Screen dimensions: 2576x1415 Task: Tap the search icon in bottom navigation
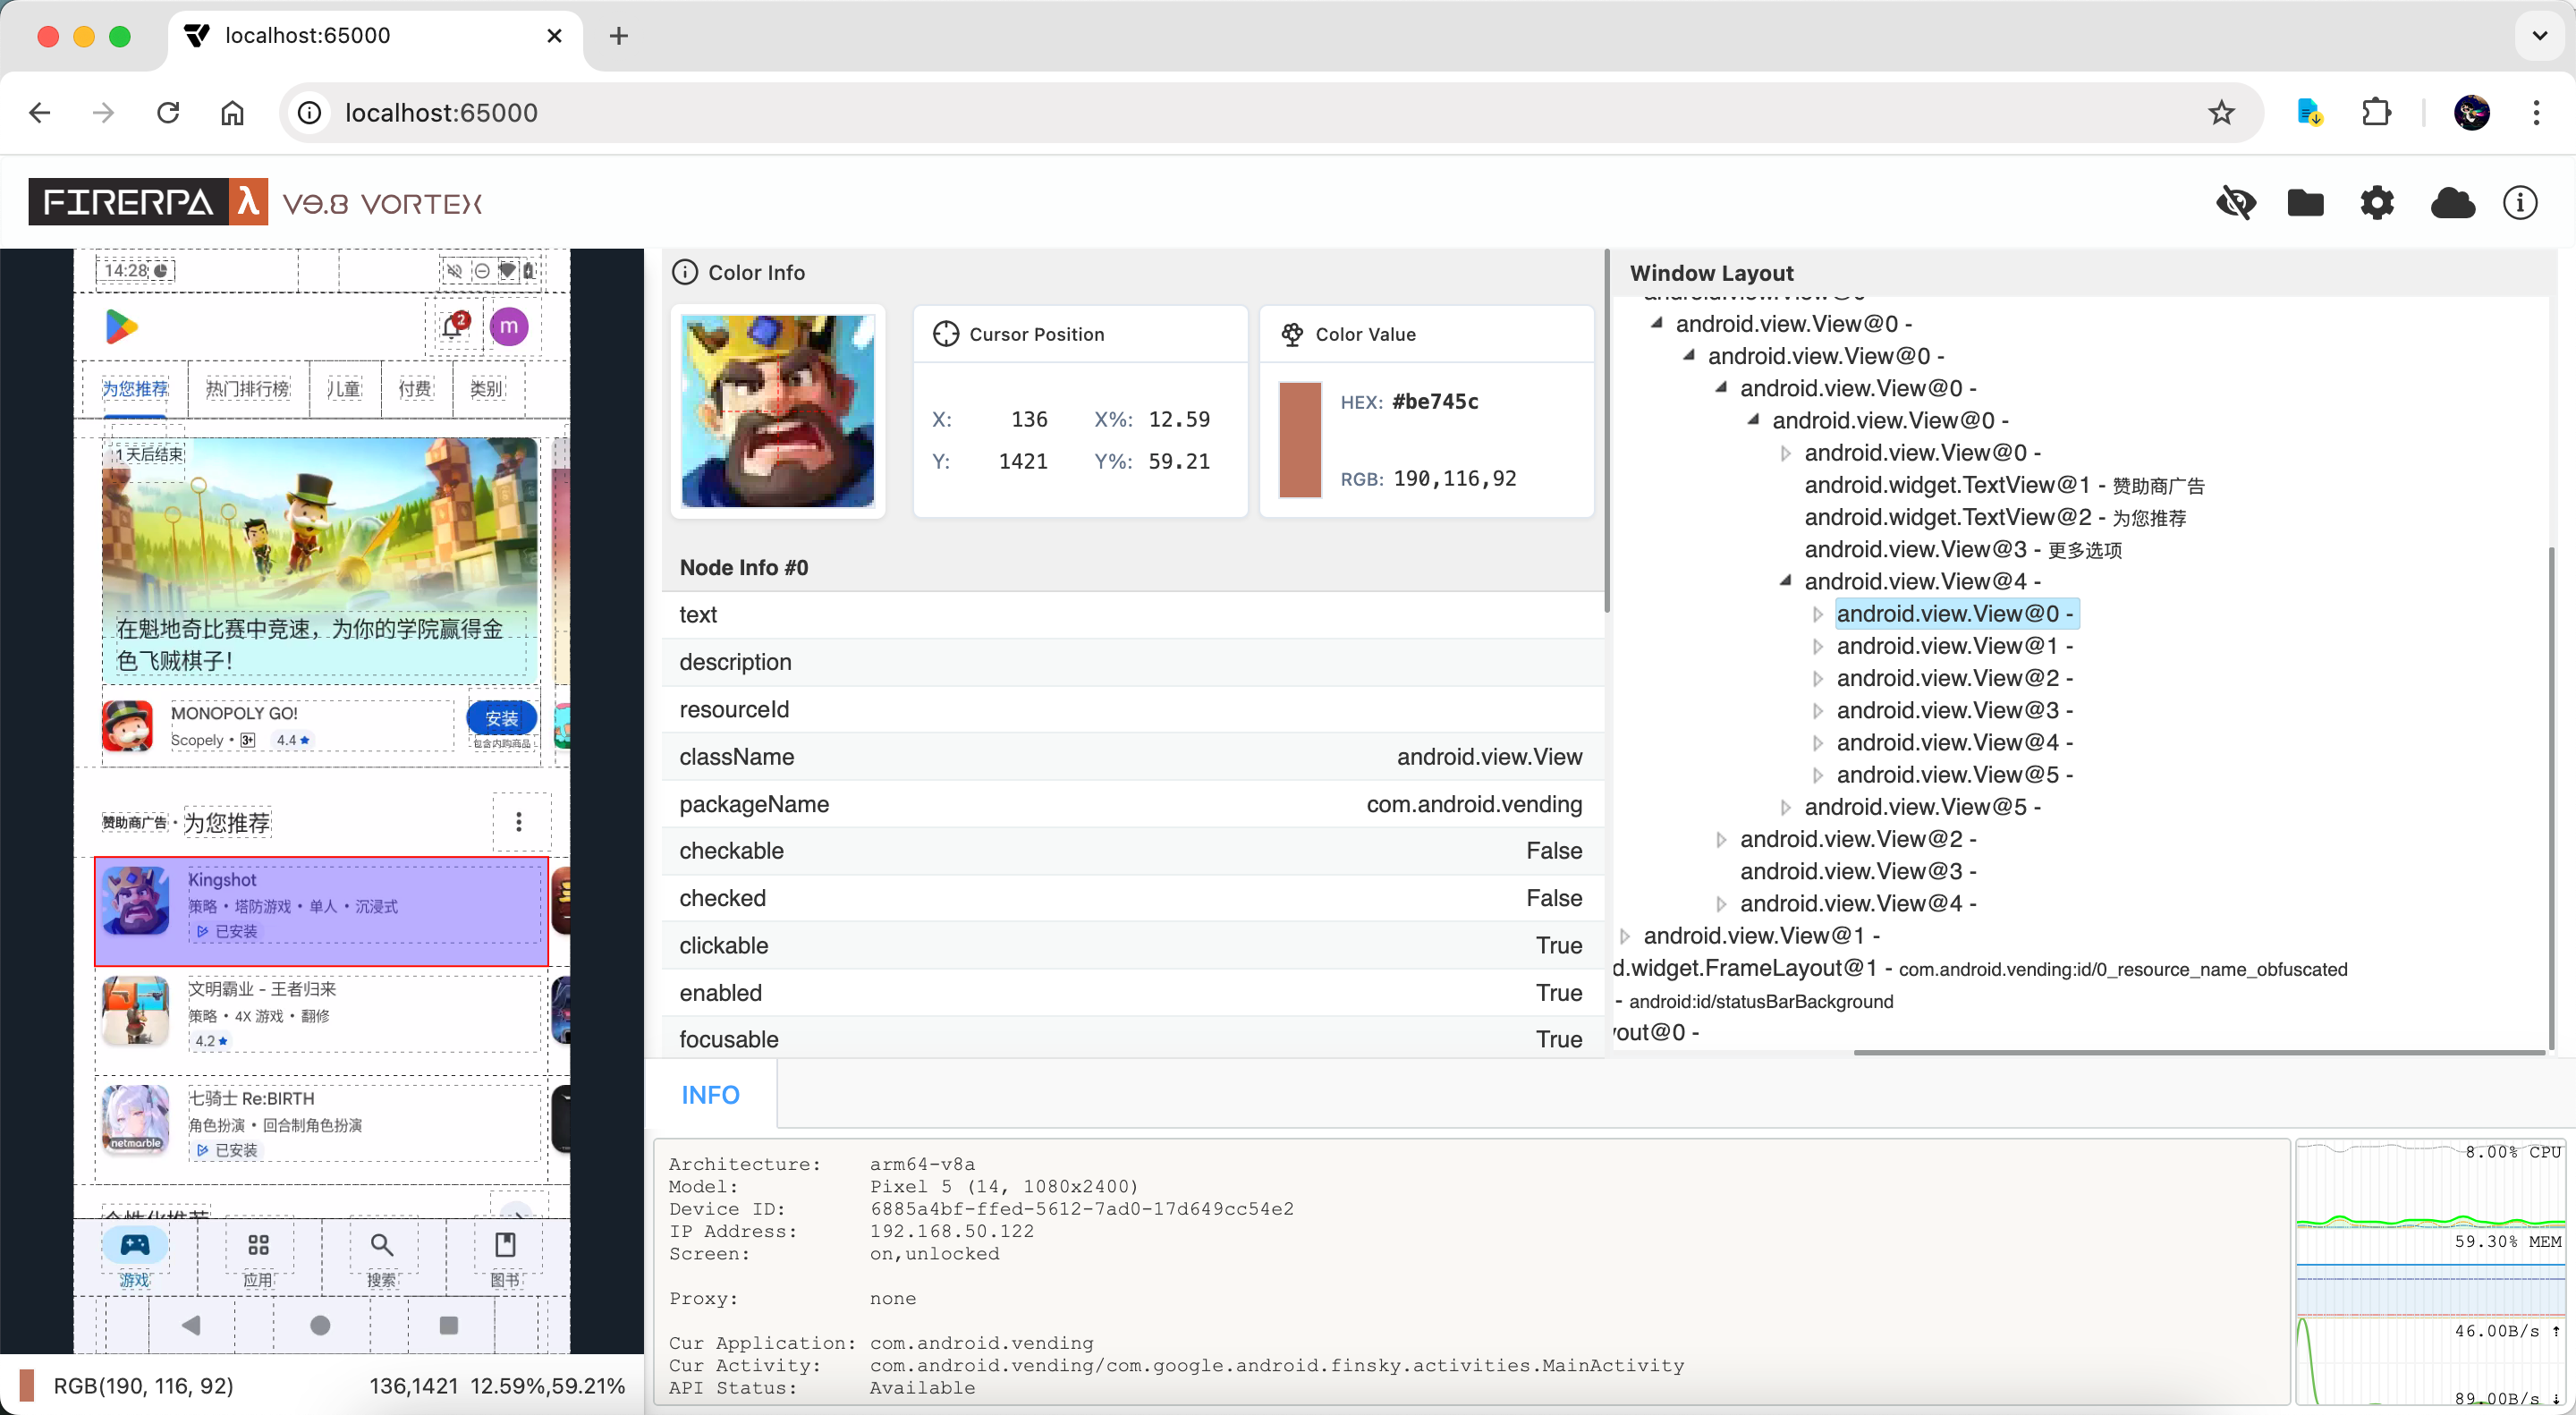(x=381, y=1245)
